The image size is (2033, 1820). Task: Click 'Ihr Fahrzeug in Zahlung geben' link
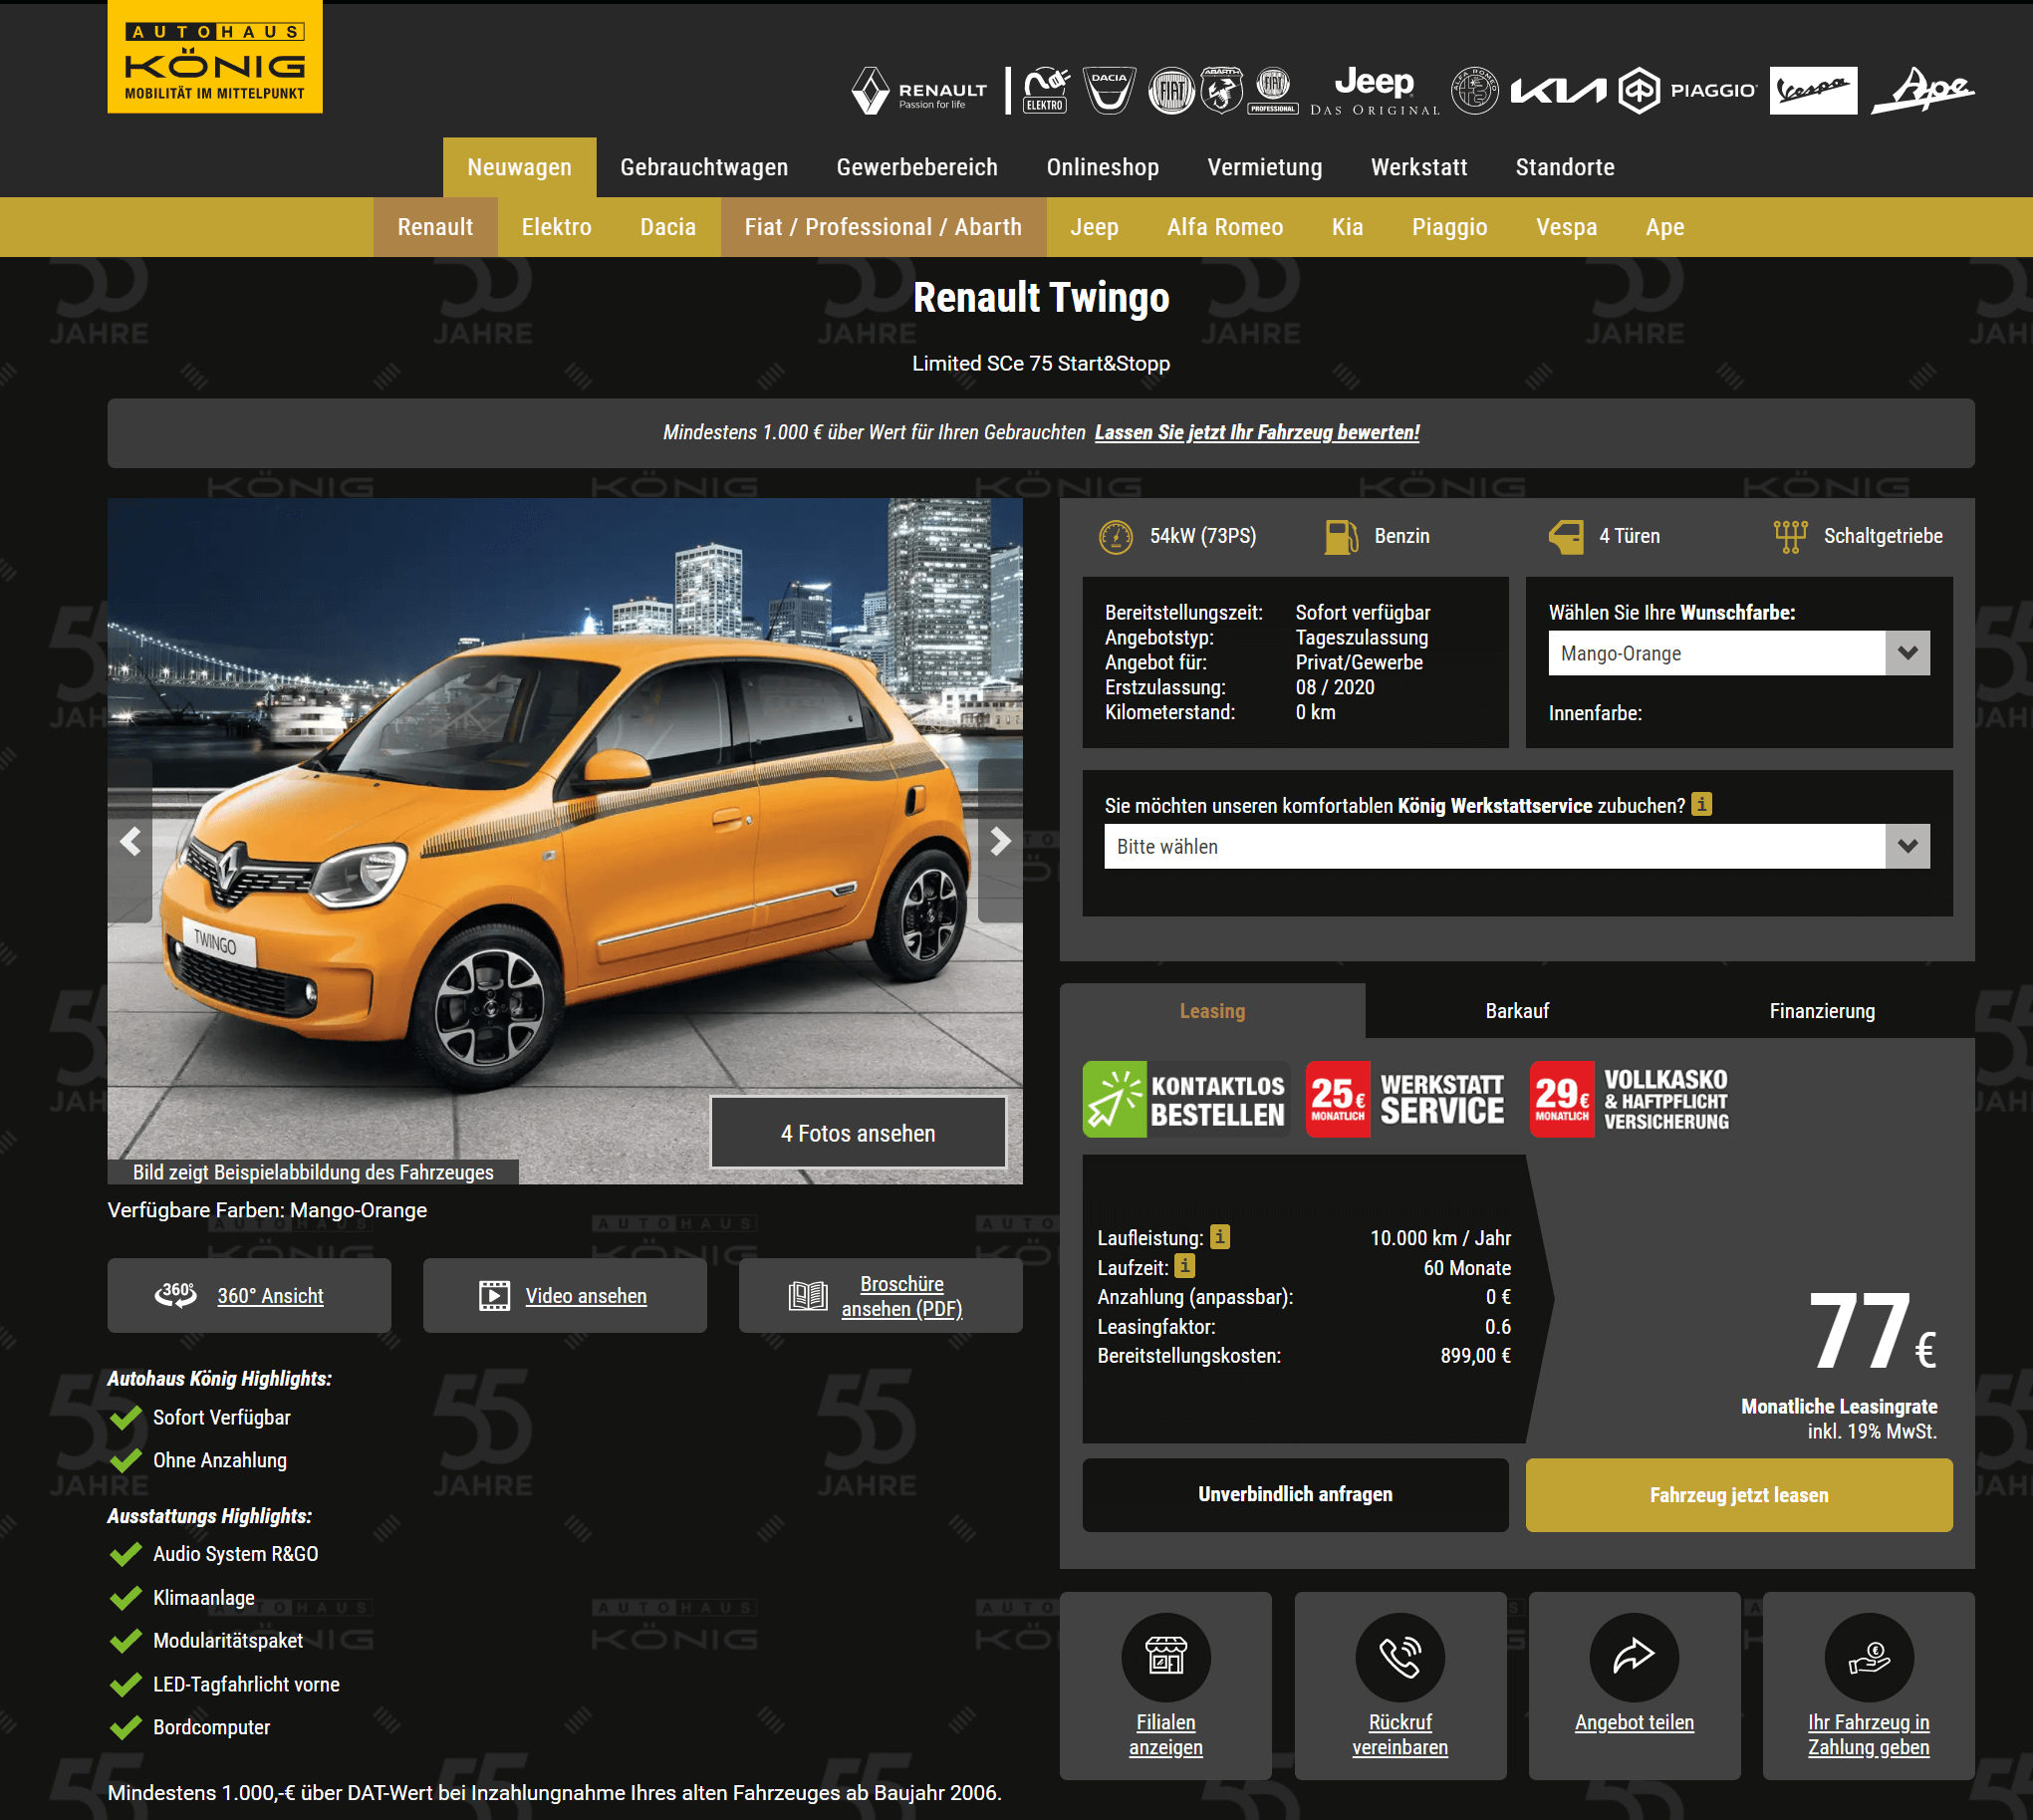(x=1869, y=1735)
